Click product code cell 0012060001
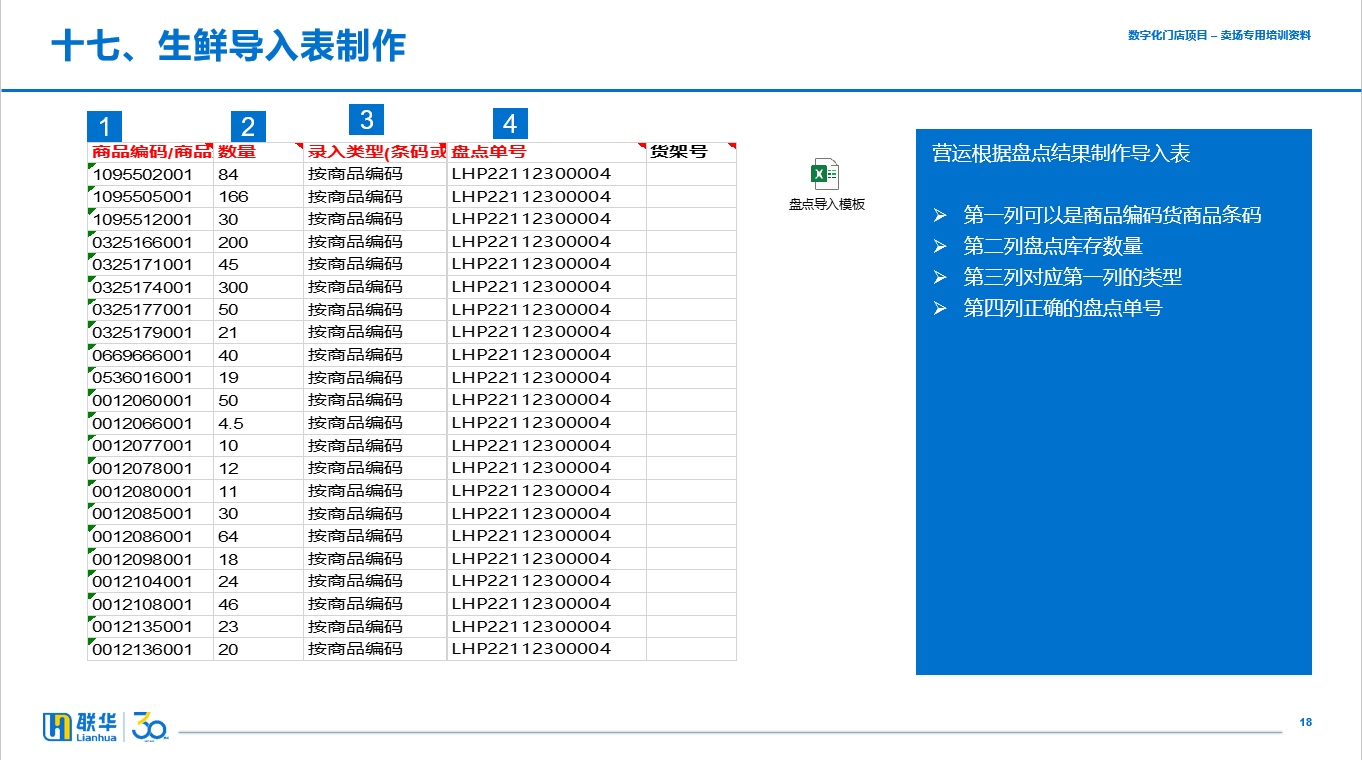The width and height of the screenshot is (1362, 760). click(x=151, y=400)
